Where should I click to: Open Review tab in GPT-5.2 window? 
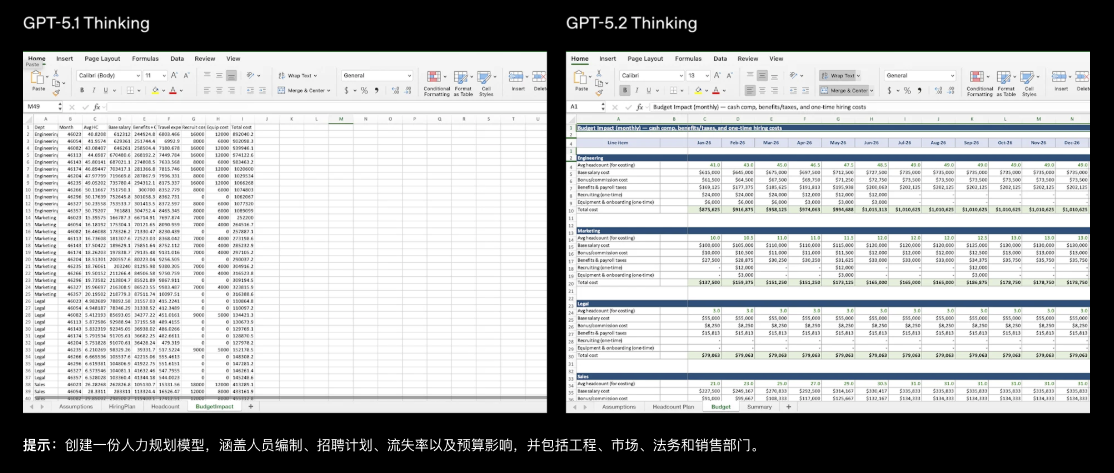click(747, 58)
